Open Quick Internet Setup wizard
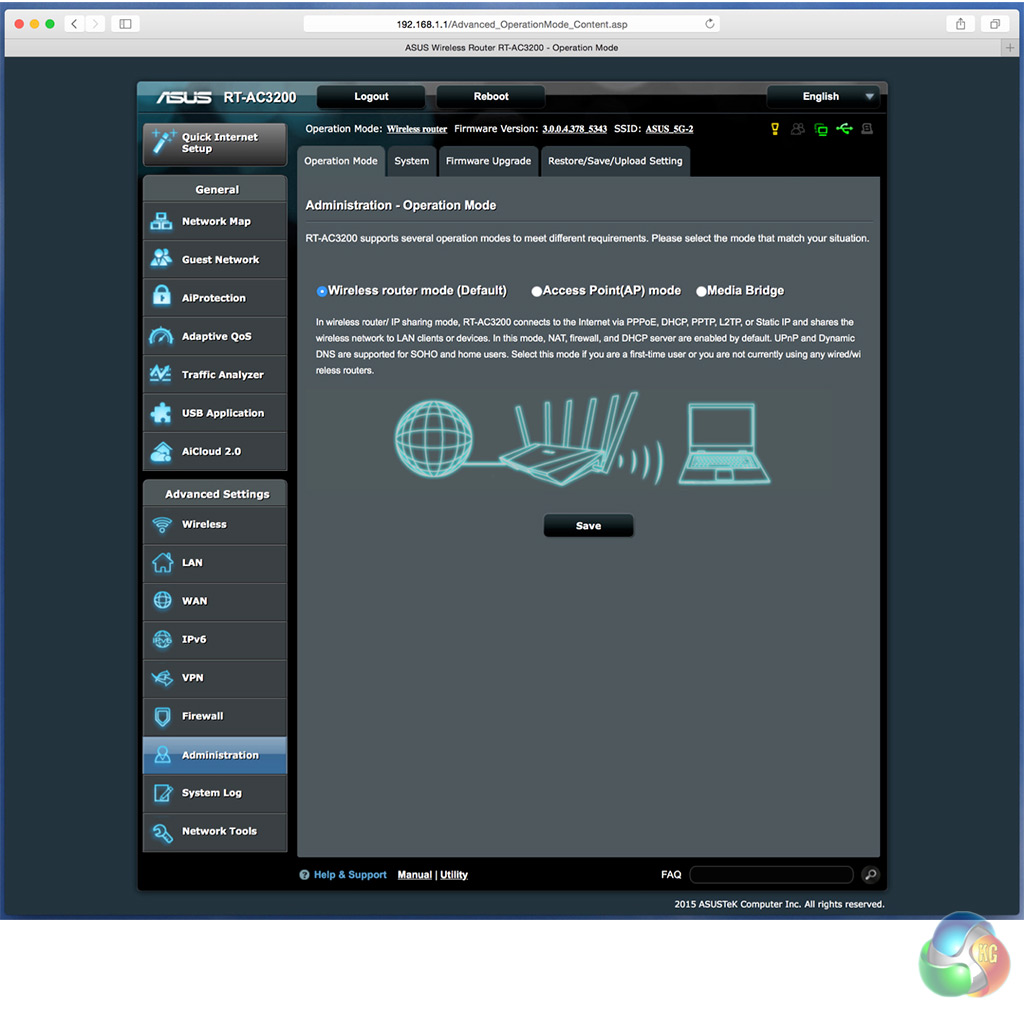Image resolution: width=1024 pixels, height=1014 pixels. 215,144
